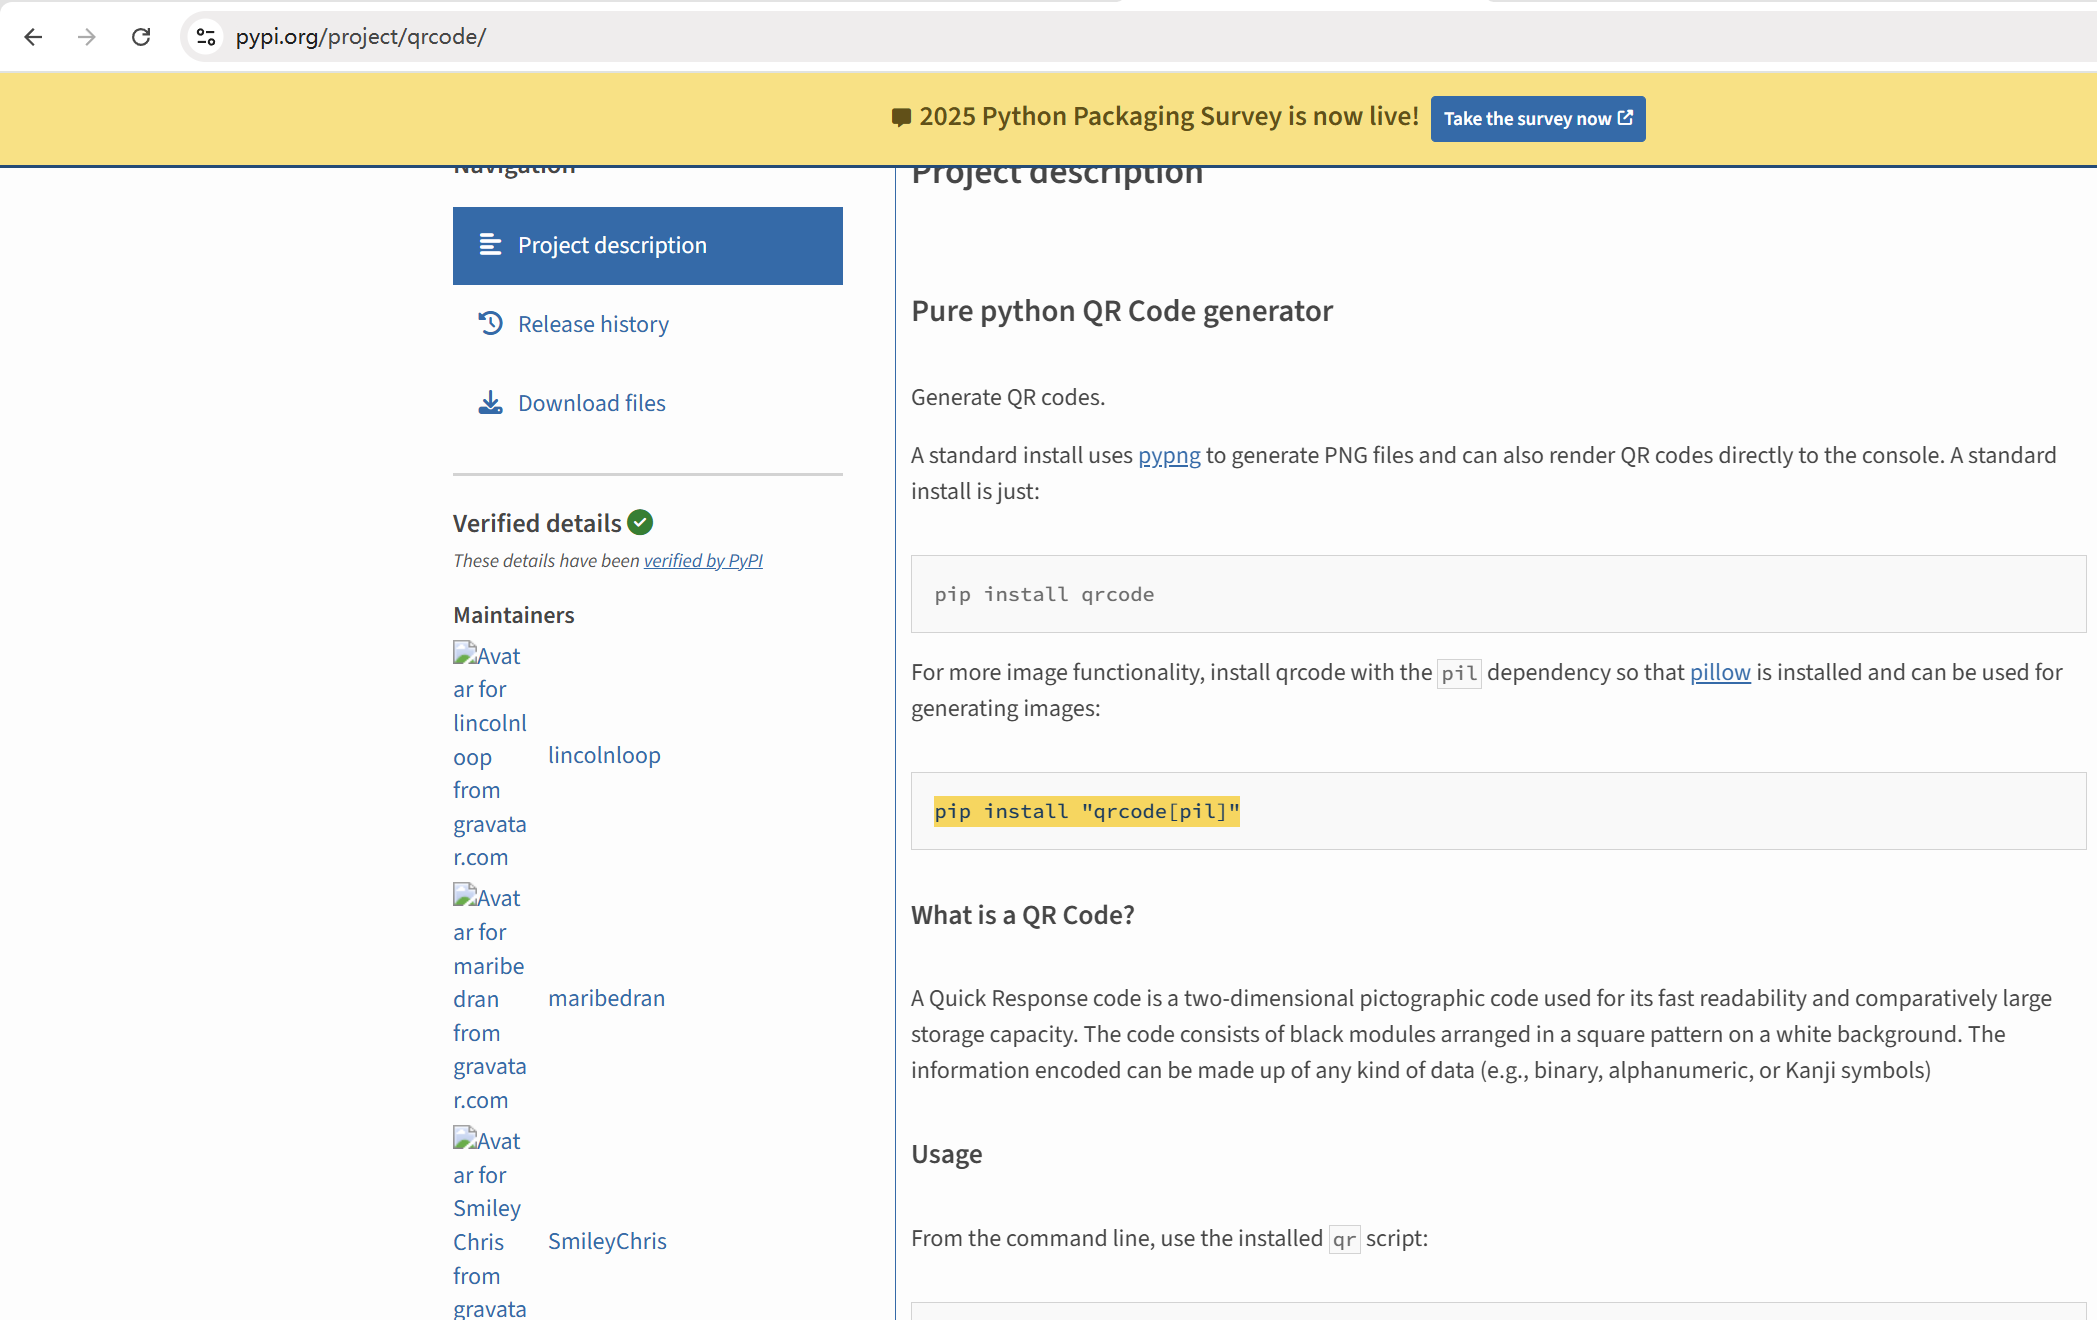Open SmileyChris maintainer profile link
Viewport: 2097px width, 1320px height.
(607, 1241)
